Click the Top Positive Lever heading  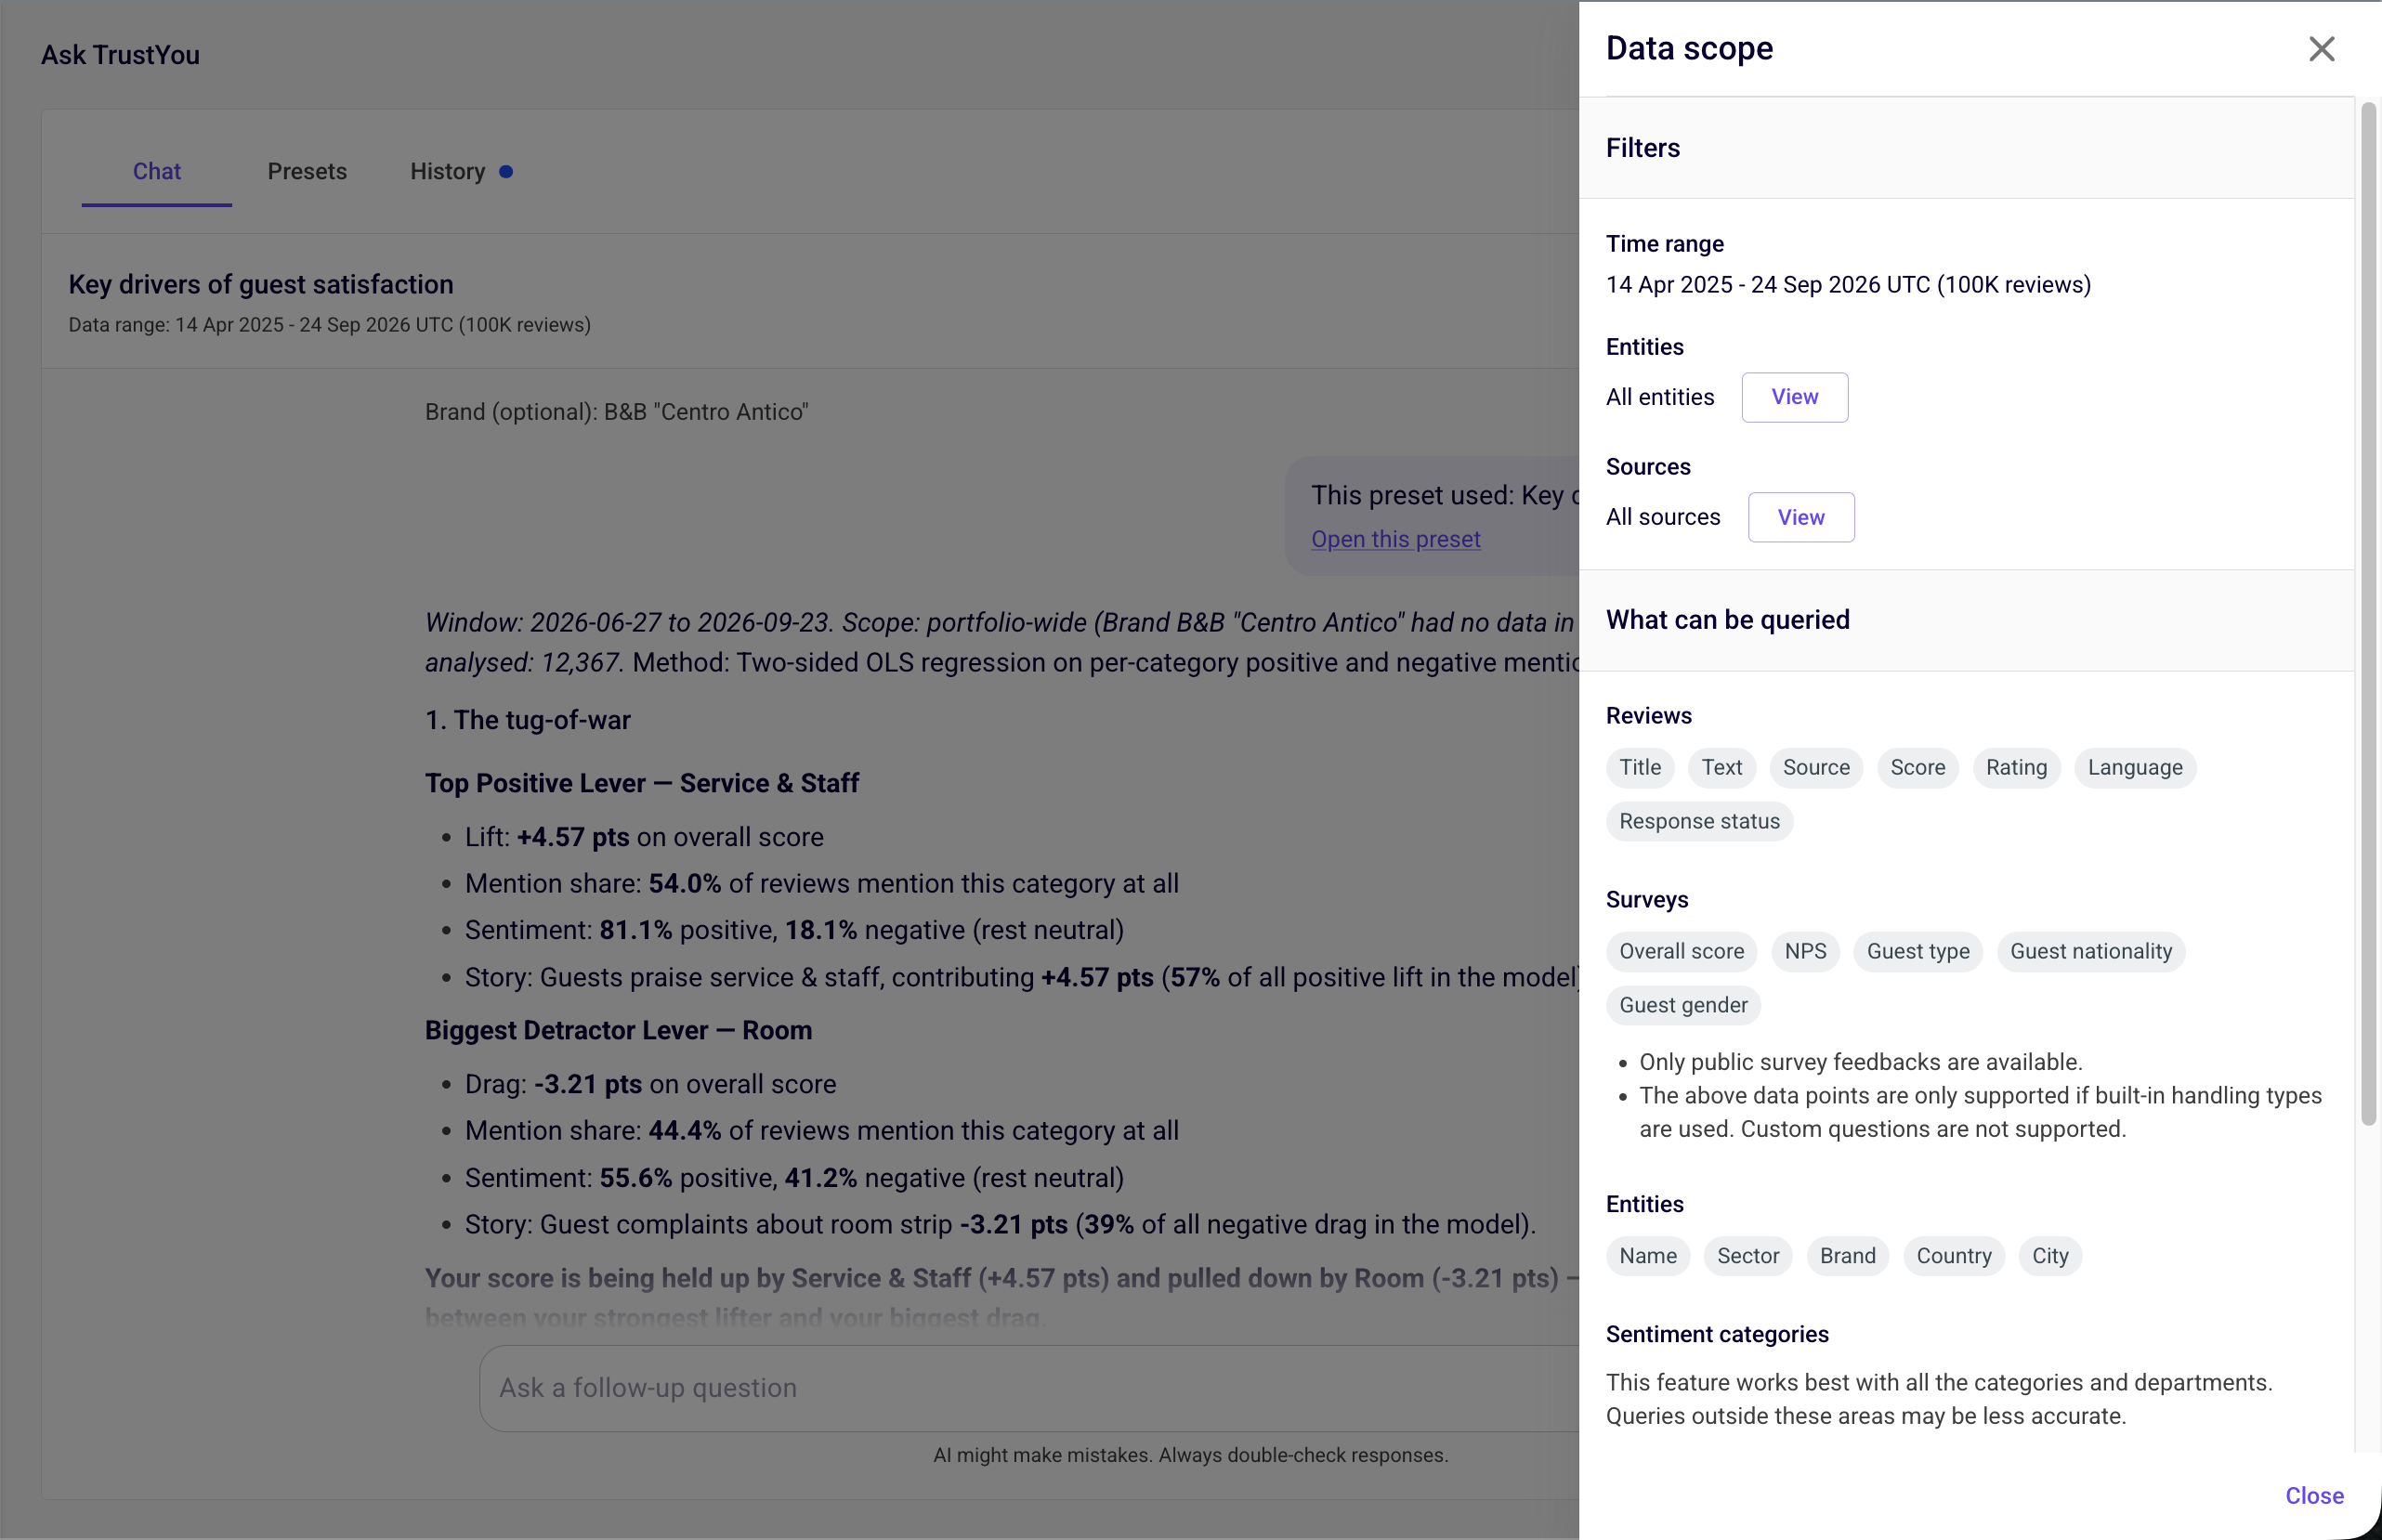coord(642,784)
